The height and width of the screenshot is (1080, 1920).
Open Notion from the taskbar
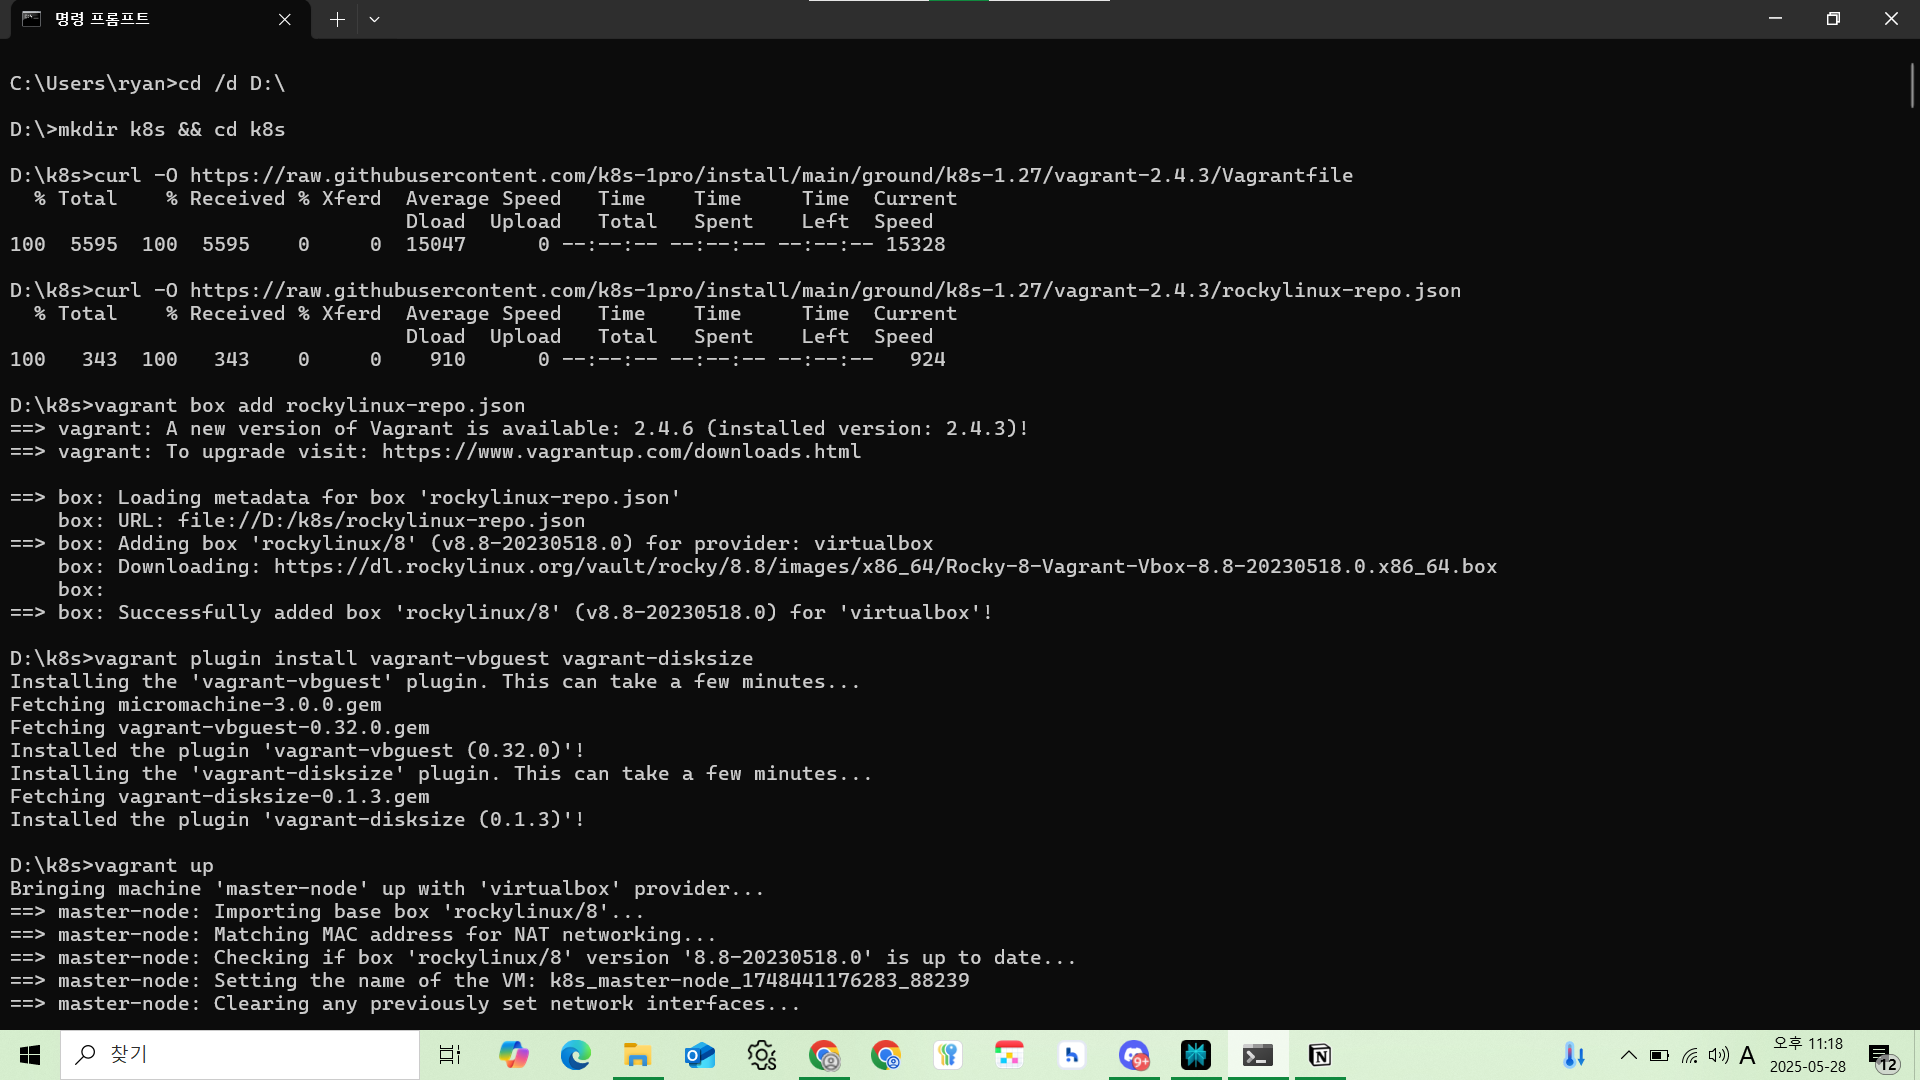(x=1320, y=1055)
